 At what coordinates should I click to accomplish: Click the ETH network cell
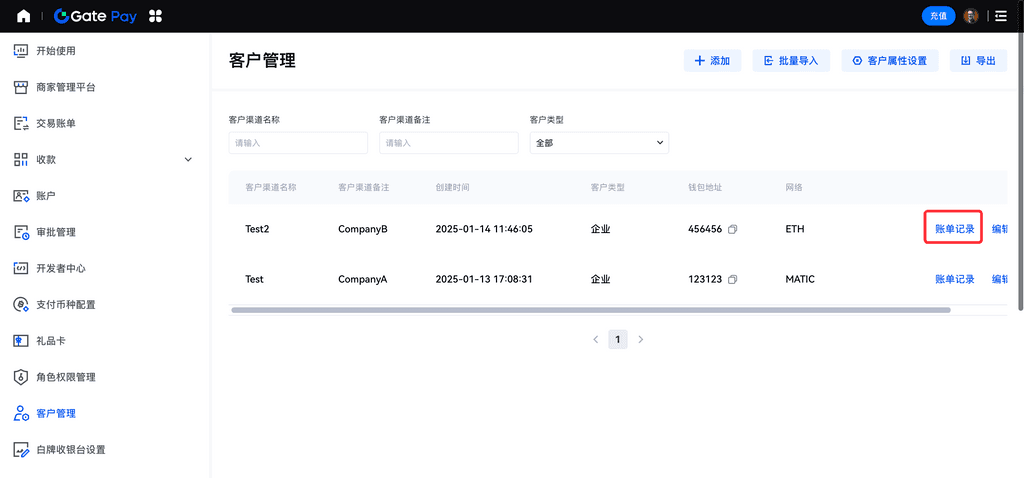pyautogui.click(x=795, y=229)
